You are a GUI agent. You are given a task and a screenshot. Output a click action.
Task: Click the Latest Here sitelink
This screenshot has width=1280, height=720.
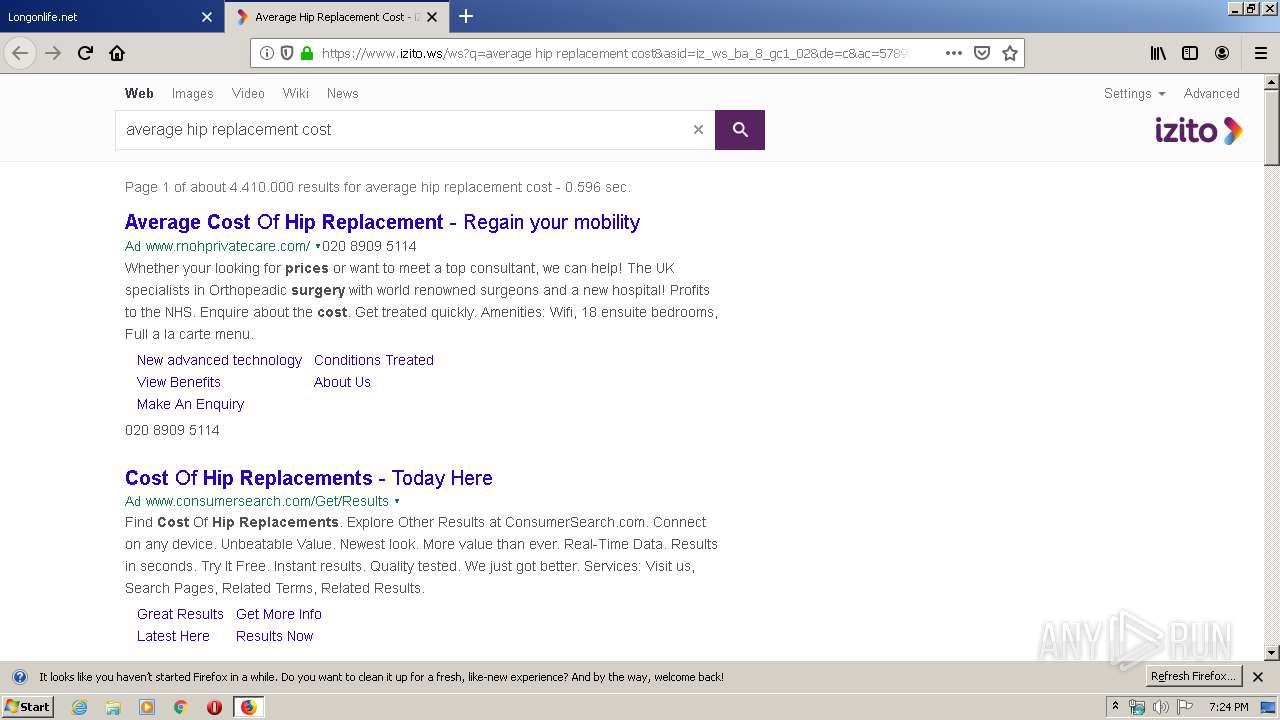pos(173,636)
